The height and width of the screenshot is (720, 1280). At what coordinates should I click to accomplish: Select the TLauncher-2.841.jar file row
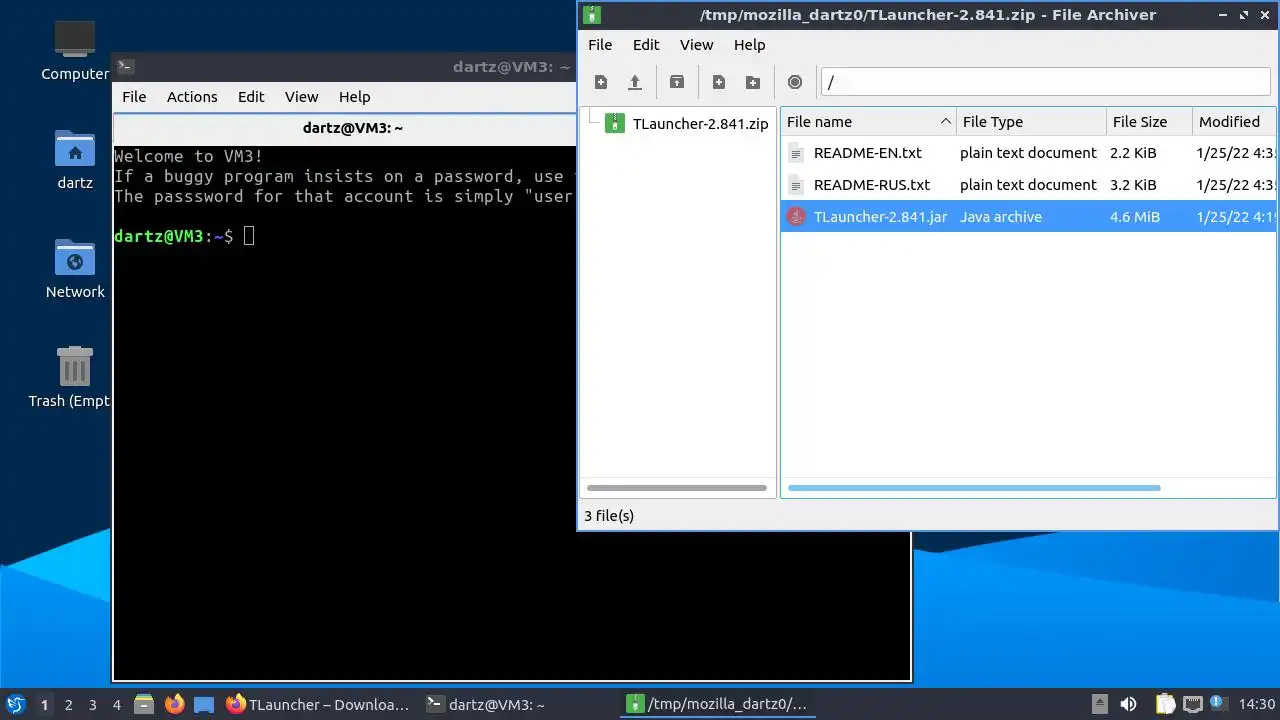[x=1028, y=217]
